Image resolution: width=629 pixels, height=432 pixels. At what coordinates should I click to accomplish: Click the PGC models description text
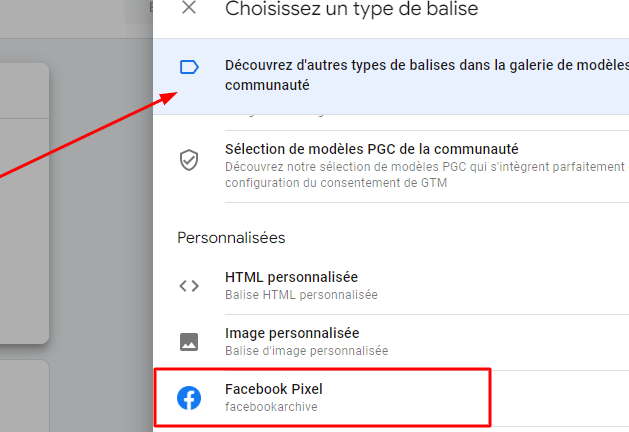(x=425, y=174)
